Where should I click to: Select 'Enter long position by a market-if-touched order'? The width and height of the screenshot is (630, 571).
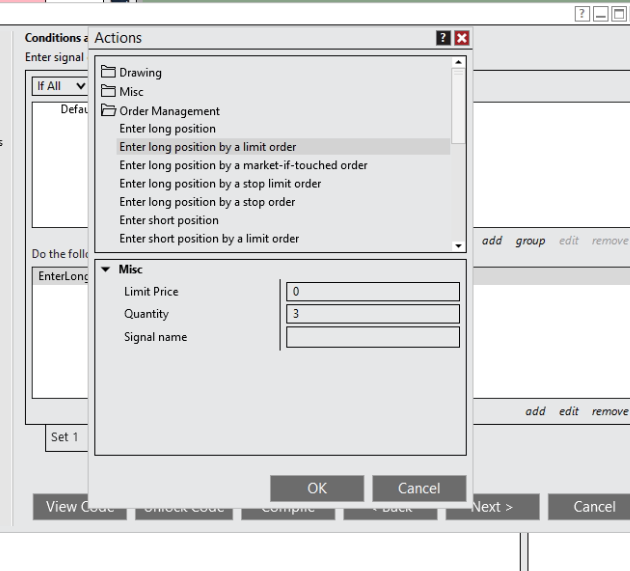[243, 165]
